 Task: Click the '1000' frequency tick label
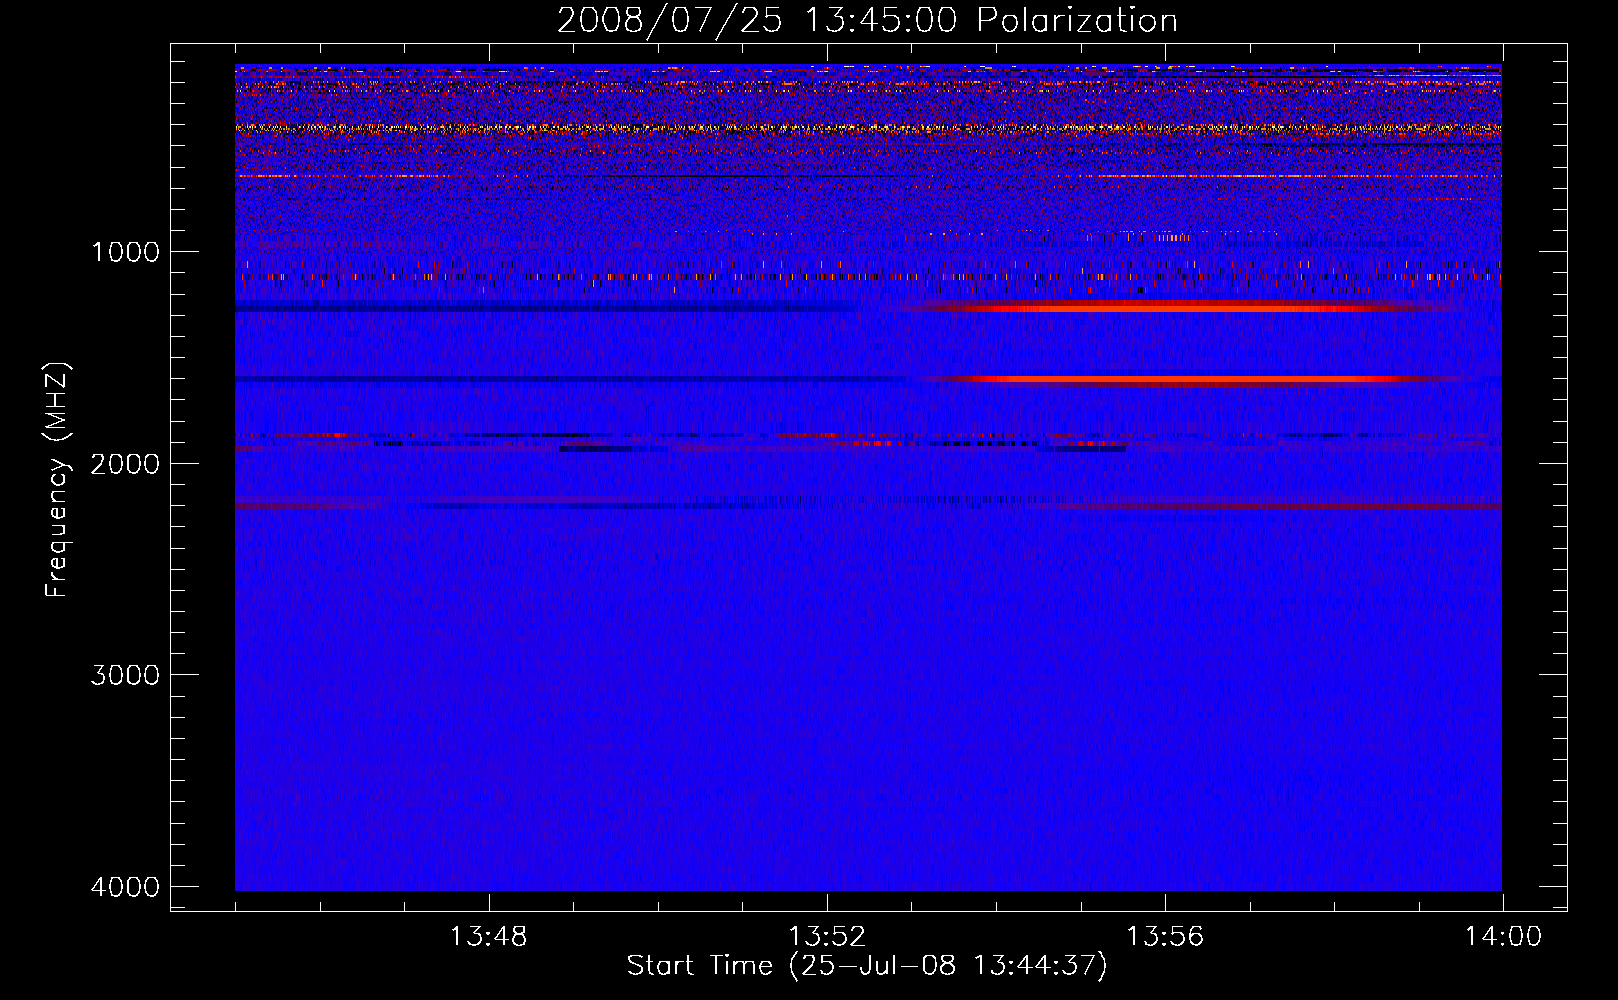pyautogui.click(x=125, y=251)
